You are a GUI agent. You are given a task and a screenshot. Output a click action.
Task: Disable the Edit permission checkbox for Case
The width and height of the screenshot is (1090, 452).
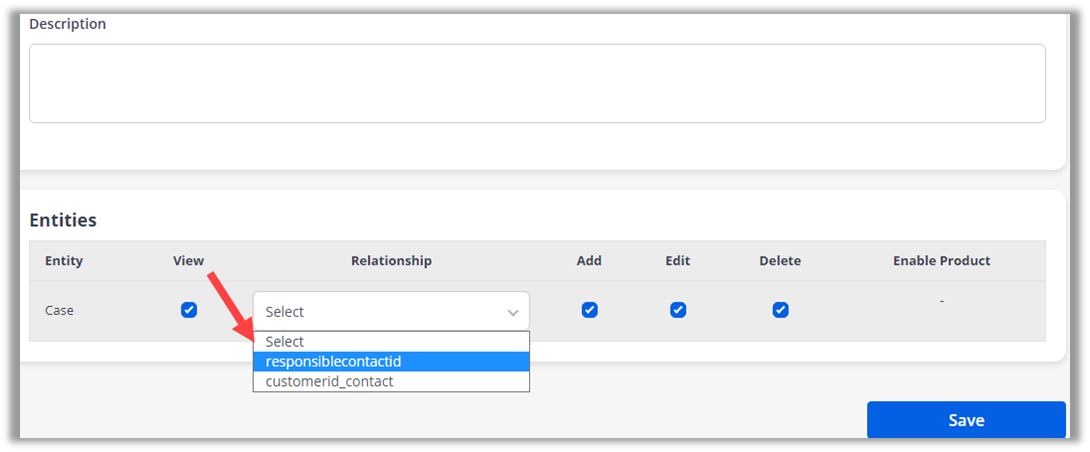[x=678, y=310]
